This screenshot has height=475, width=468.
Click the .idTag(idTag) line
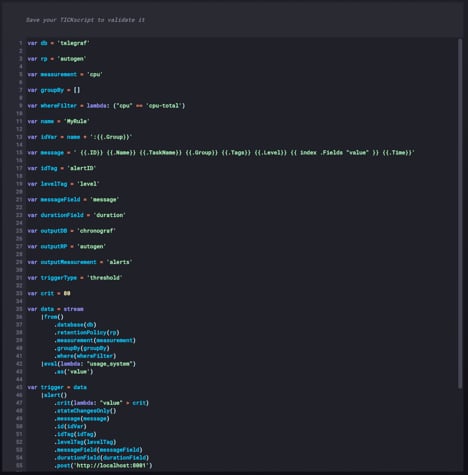(75, 434)
